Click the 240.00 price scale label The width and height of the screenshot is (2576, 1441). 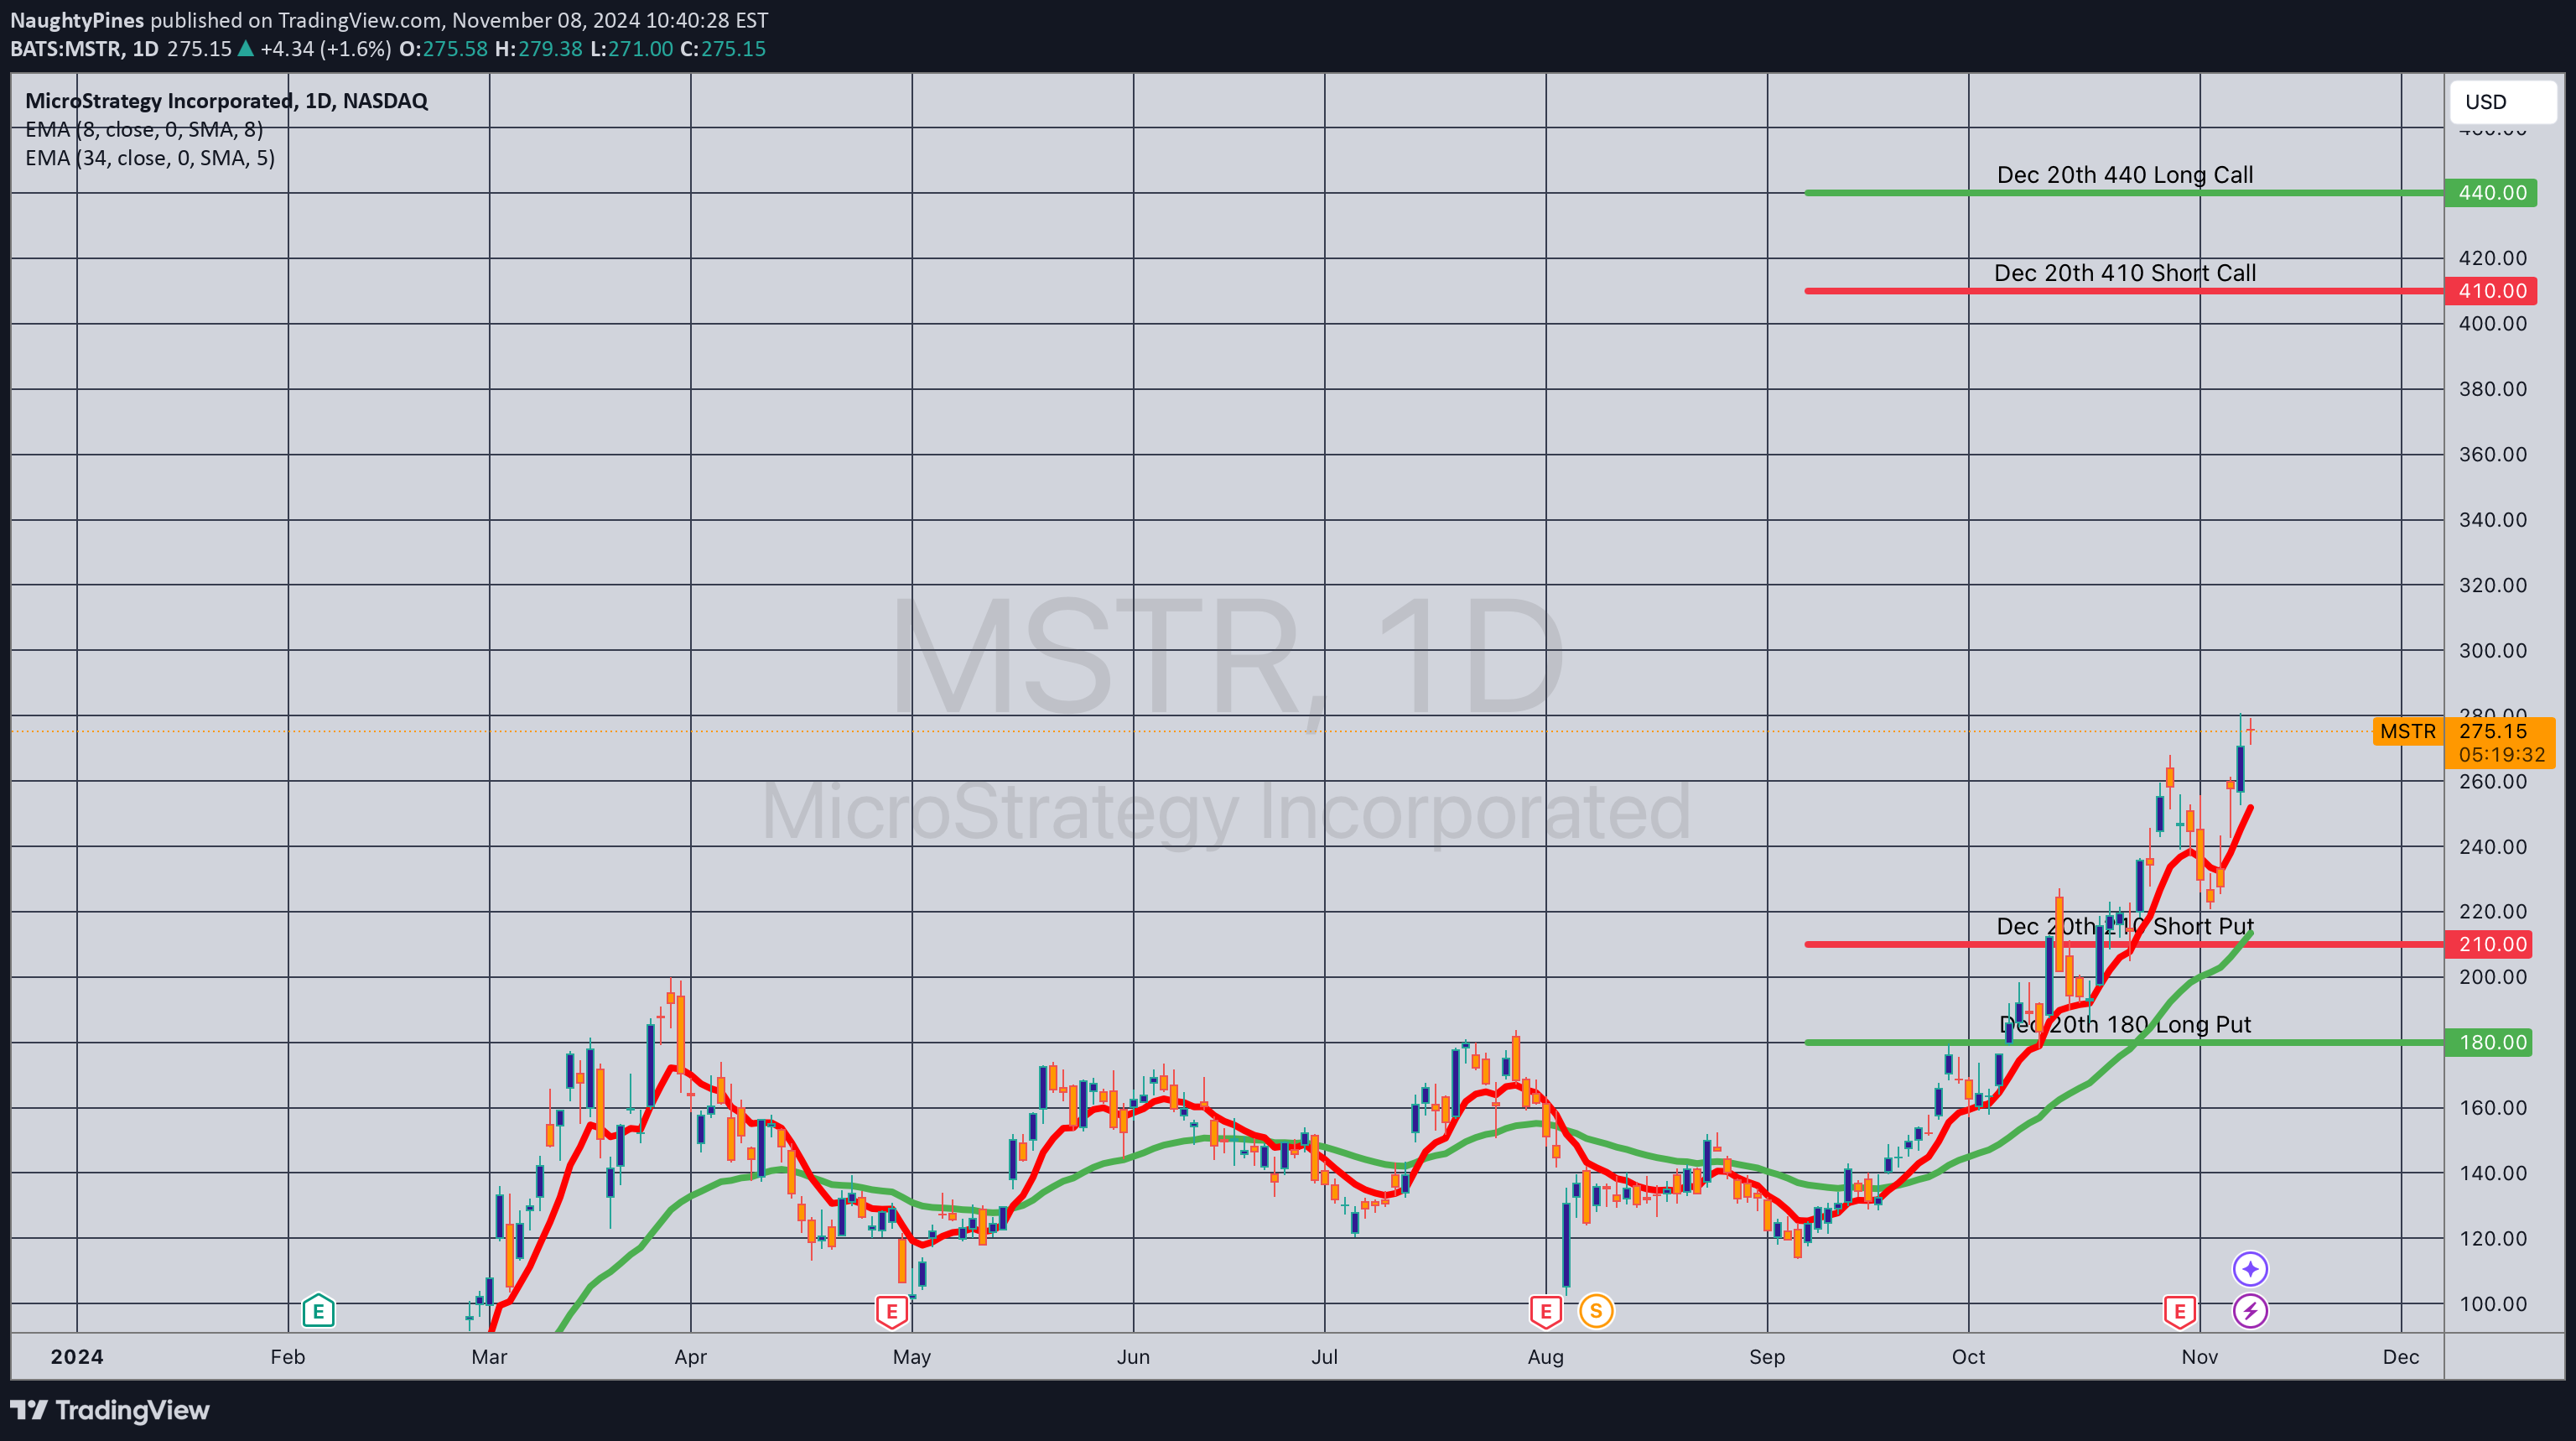coord(2492,846)
